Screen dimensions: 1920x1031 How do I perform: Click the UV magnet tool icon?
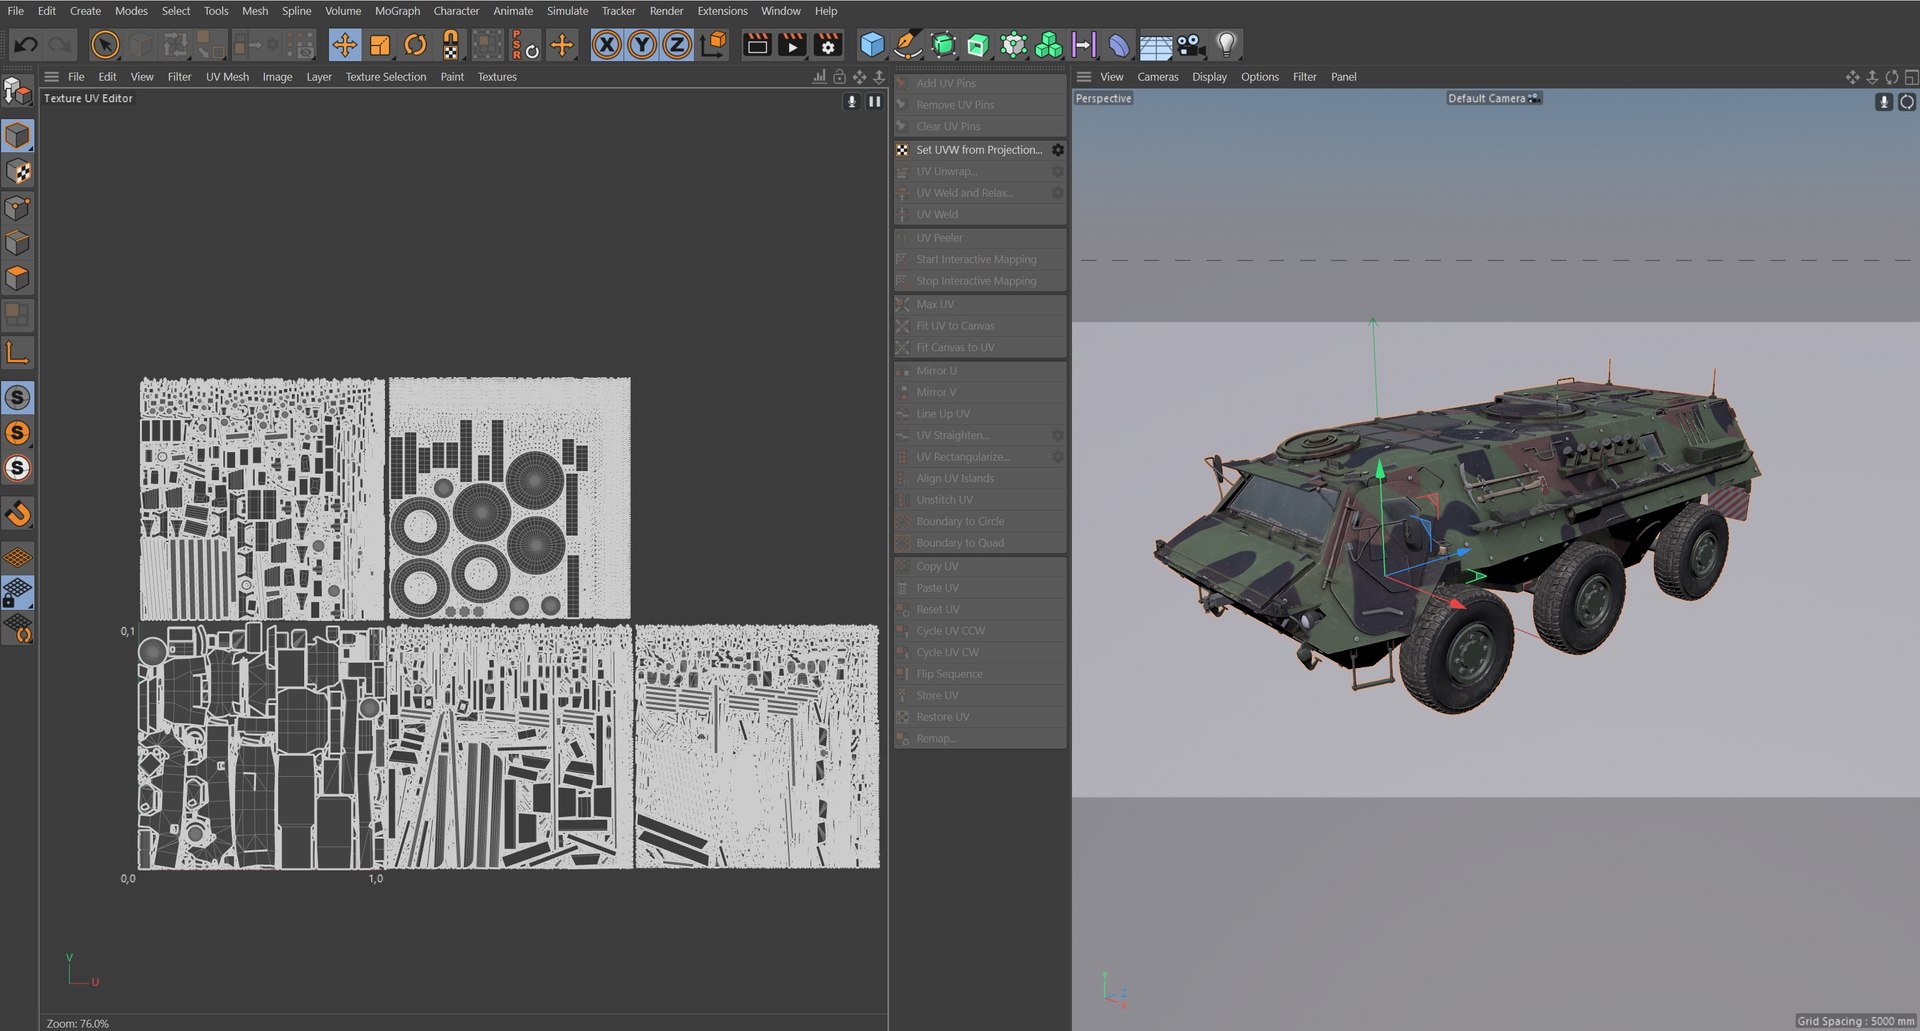[x=451, y=45]
